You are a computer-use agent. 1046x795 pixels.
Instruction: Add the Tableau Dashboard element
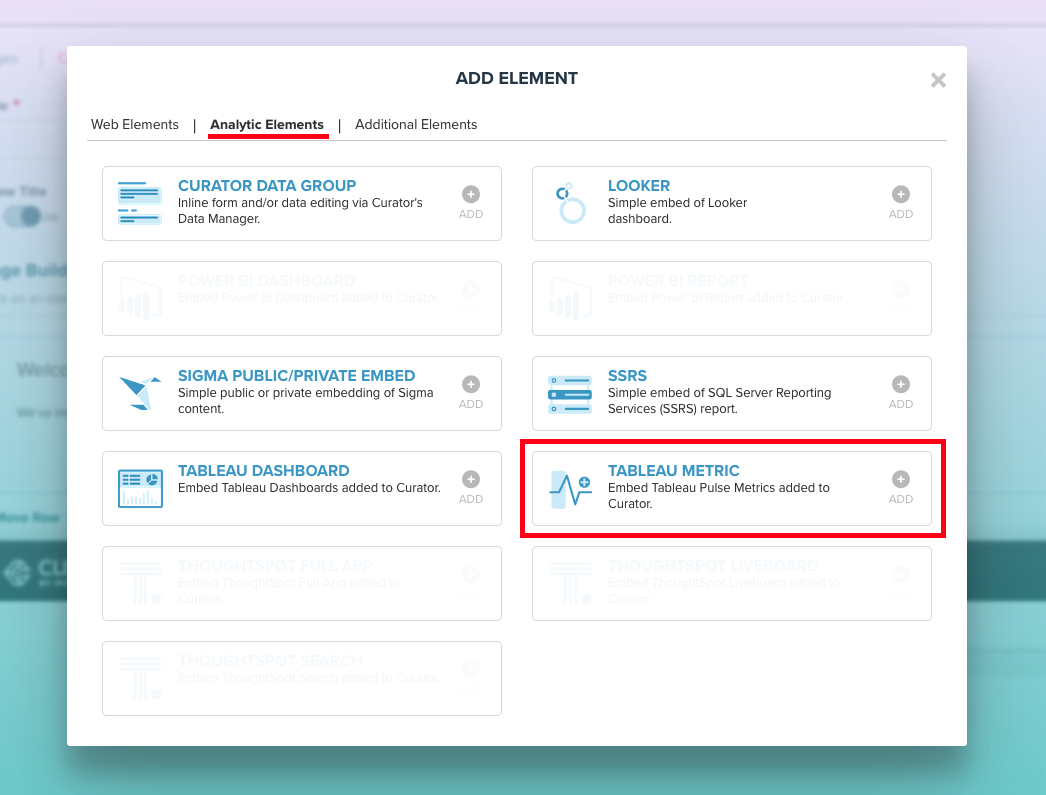[471, 488]
